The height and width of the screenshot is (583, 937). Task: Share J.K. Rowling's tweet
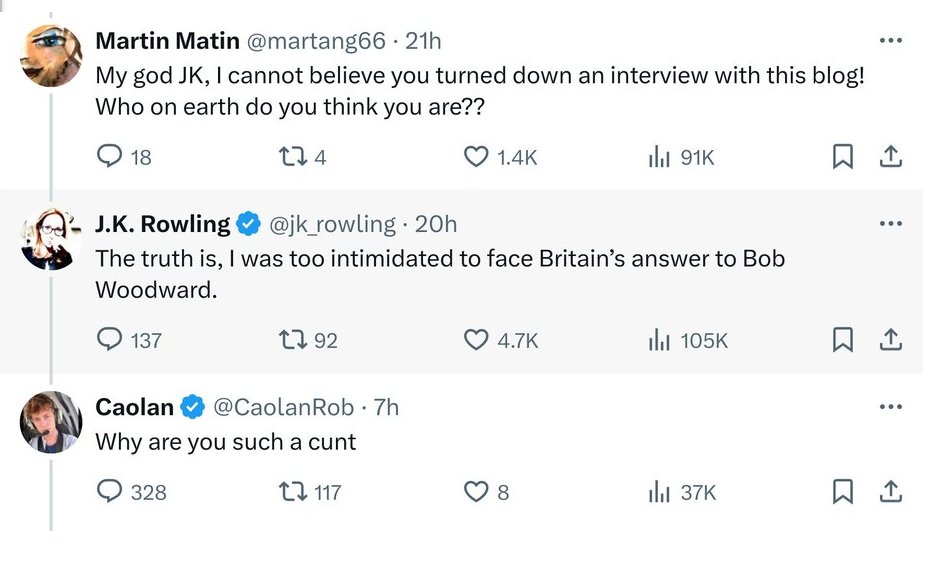click(x=891, y=340)
